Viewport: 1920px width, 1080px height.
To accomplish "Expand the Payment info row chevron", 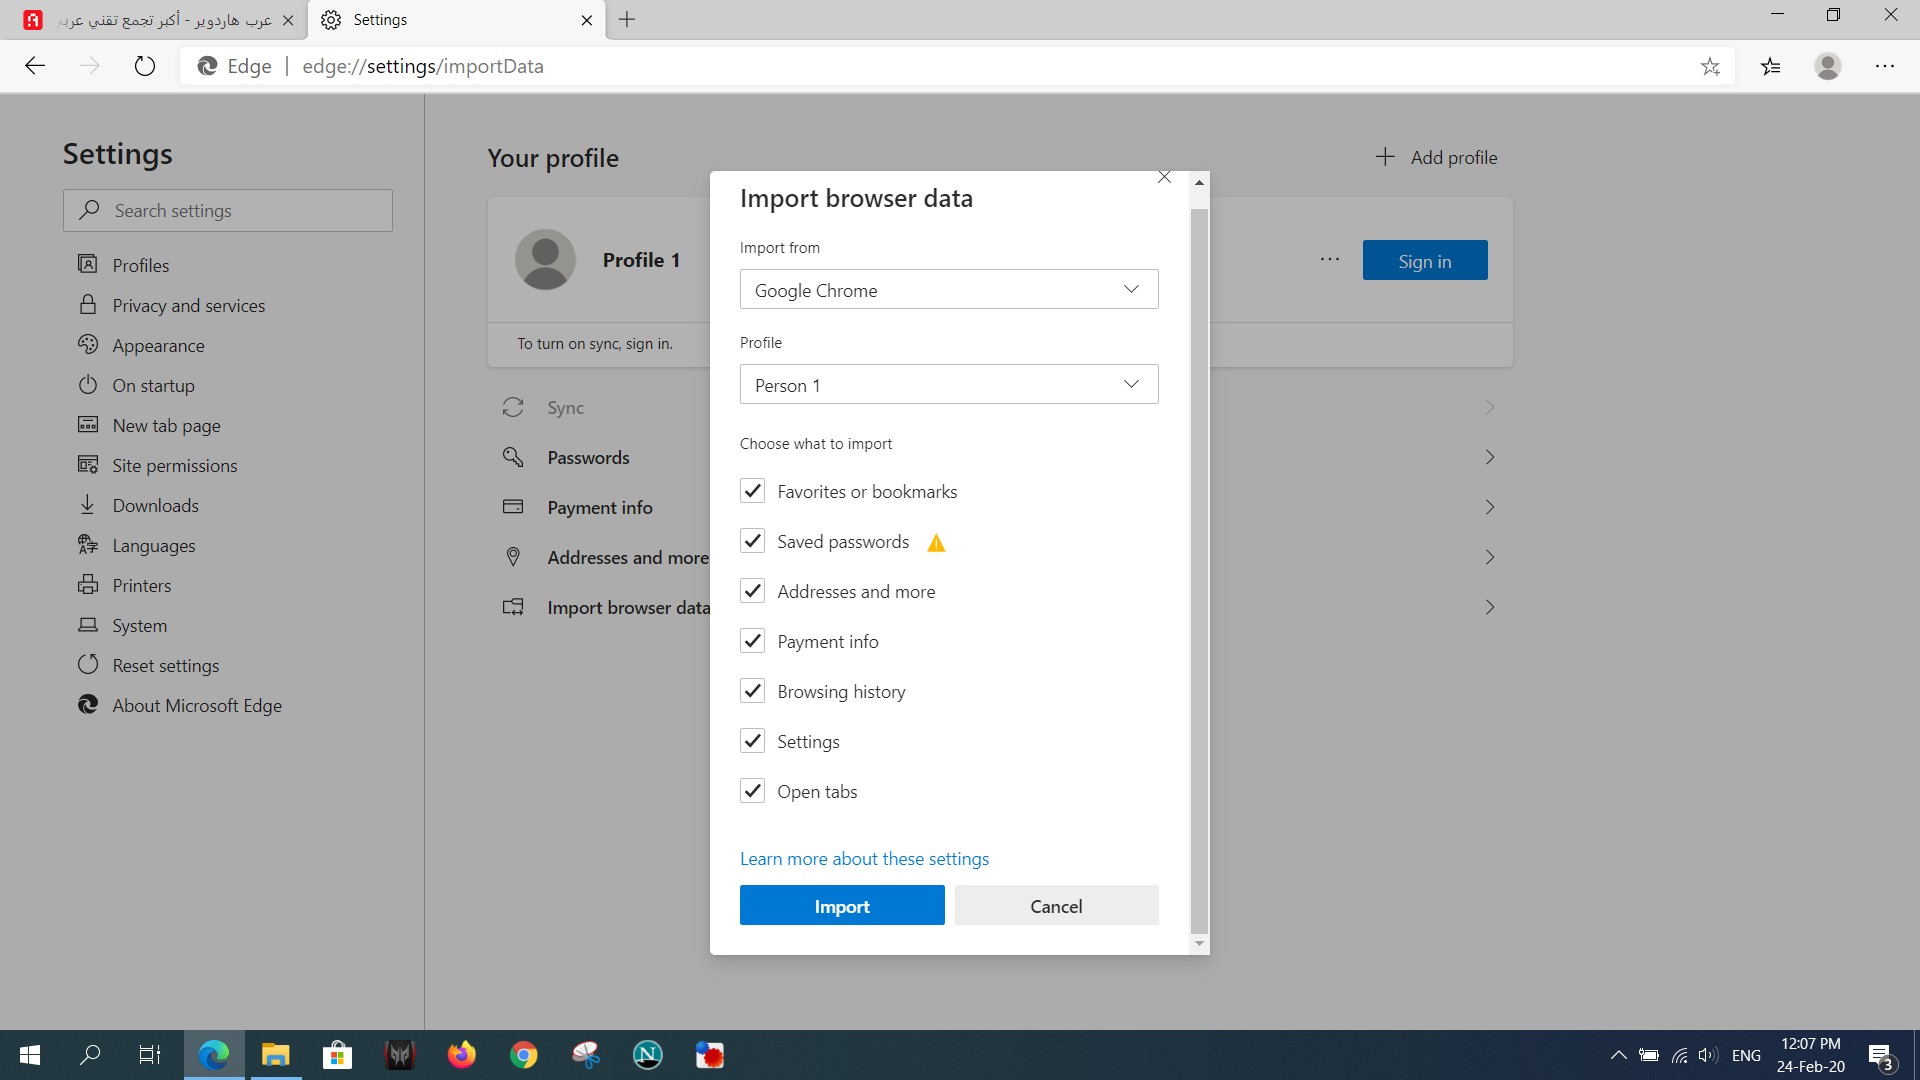I will (1490, 507).
